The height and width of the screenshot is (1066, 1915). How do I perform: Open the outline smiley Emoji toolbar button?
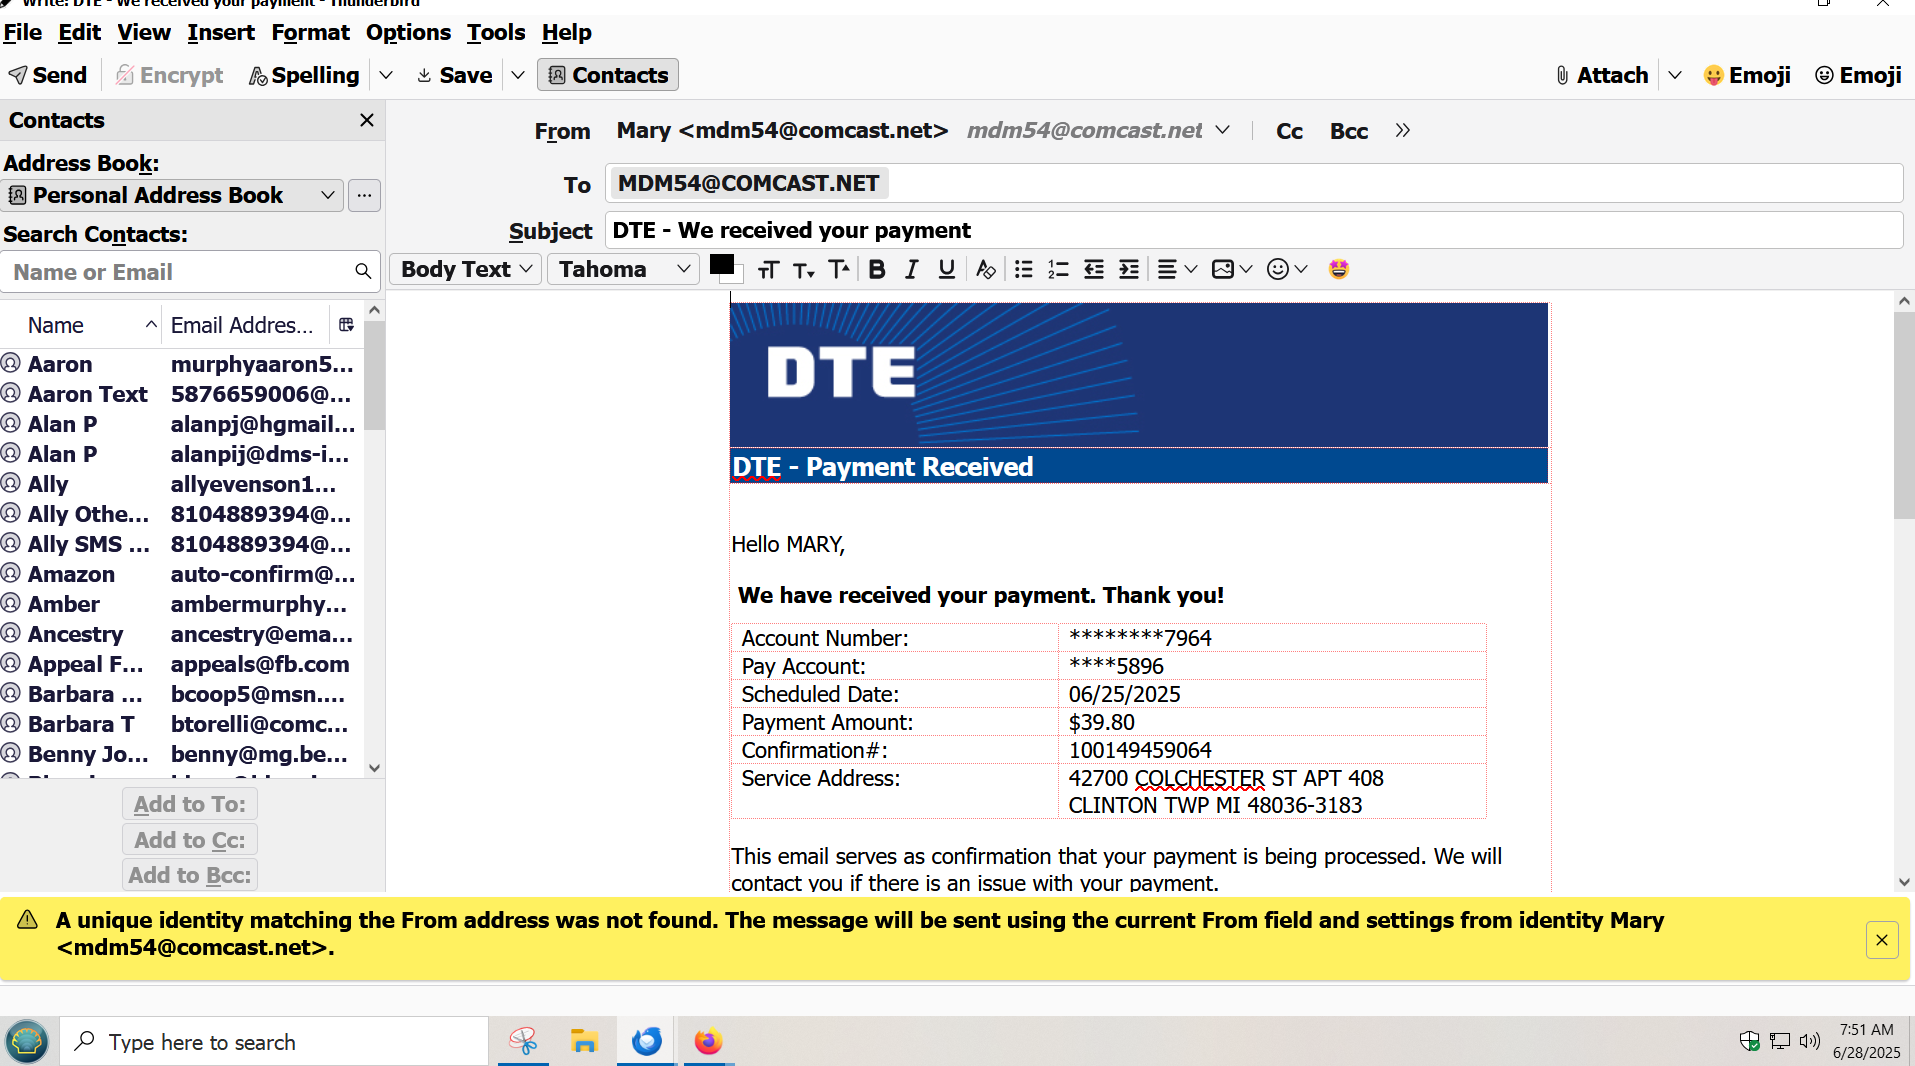click(1858, 75)
